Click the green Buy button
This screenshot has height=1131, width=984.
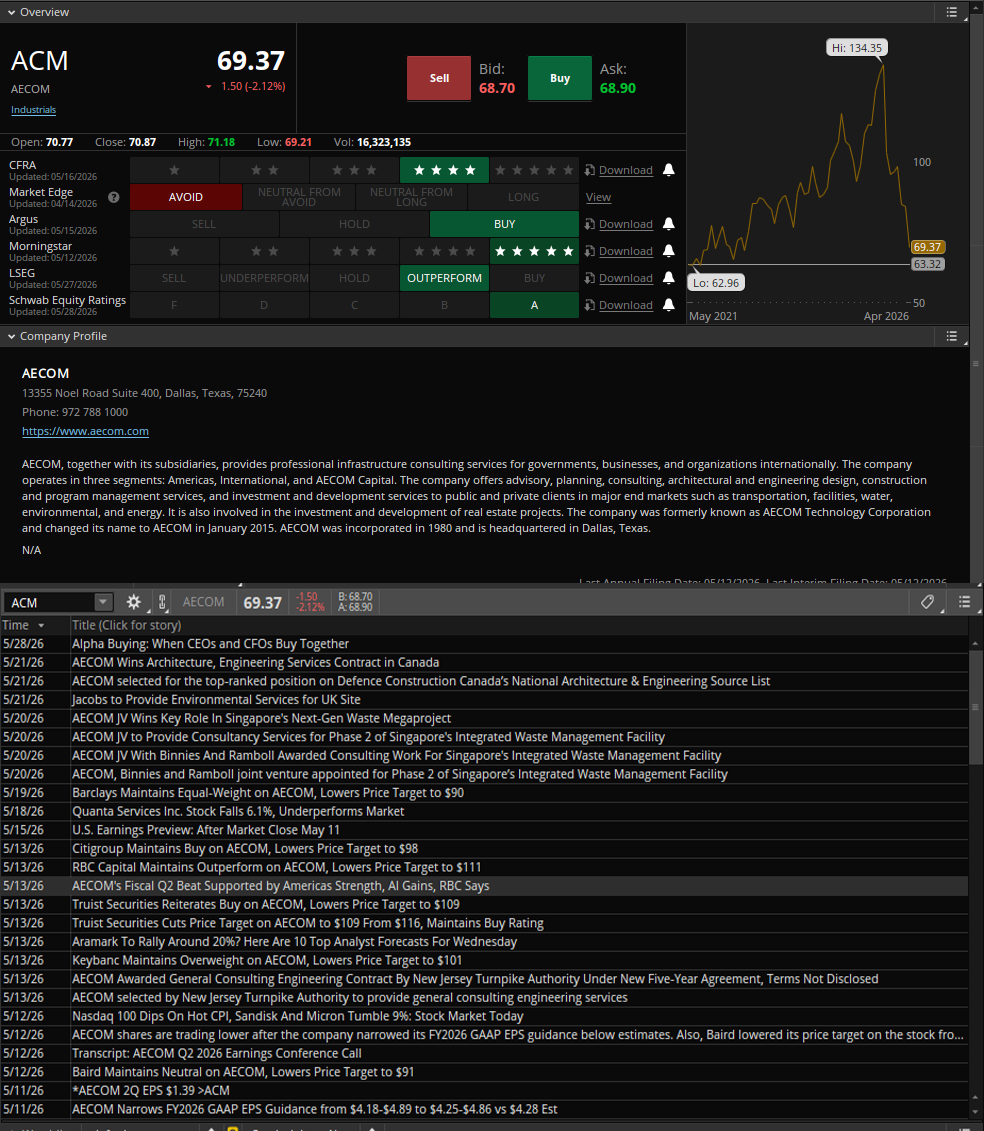pyautogui.click(x=560, y=78)
